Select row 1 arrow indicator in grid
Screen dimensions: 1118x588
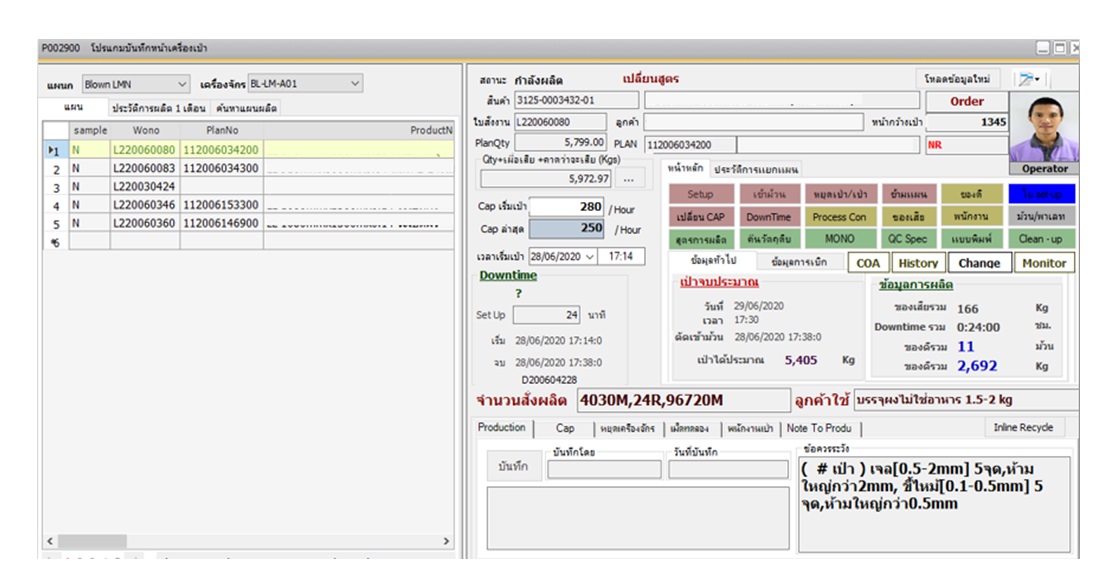(x=53, y=150)
